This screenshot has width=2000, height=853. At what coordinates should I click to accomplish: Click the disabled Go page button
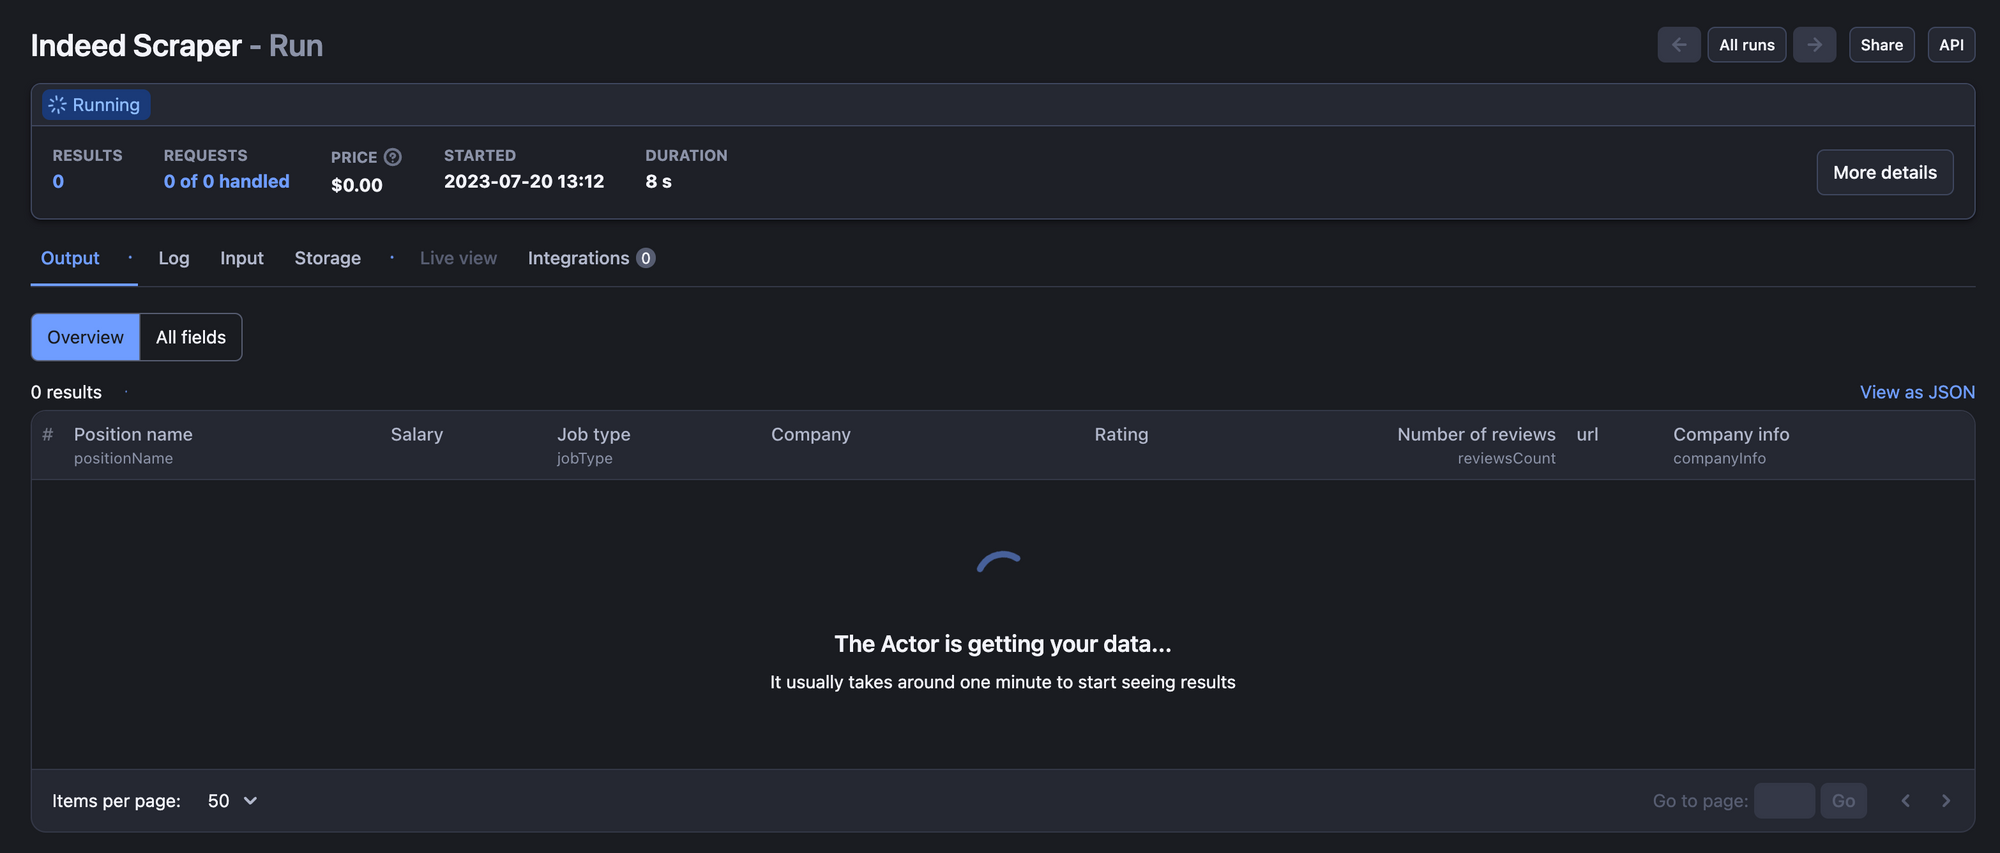click(x=1844, y=801)
